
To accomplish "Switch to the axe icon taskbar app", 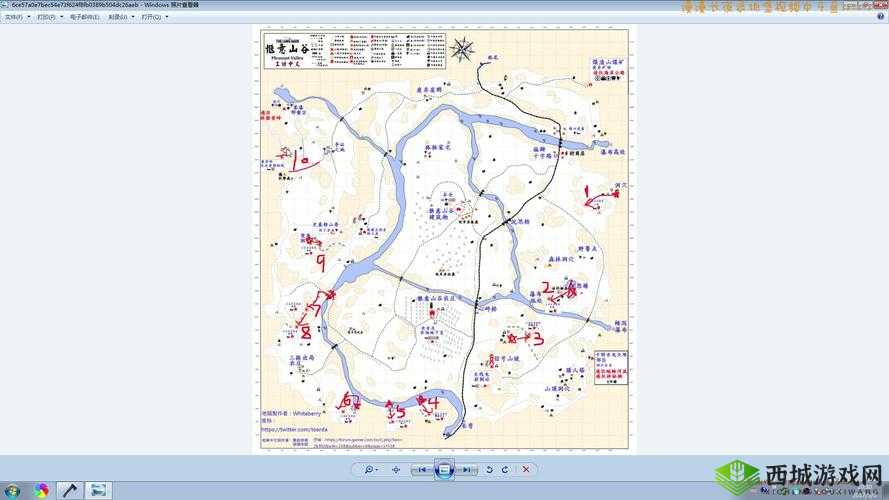I will [x=69, y=490].
